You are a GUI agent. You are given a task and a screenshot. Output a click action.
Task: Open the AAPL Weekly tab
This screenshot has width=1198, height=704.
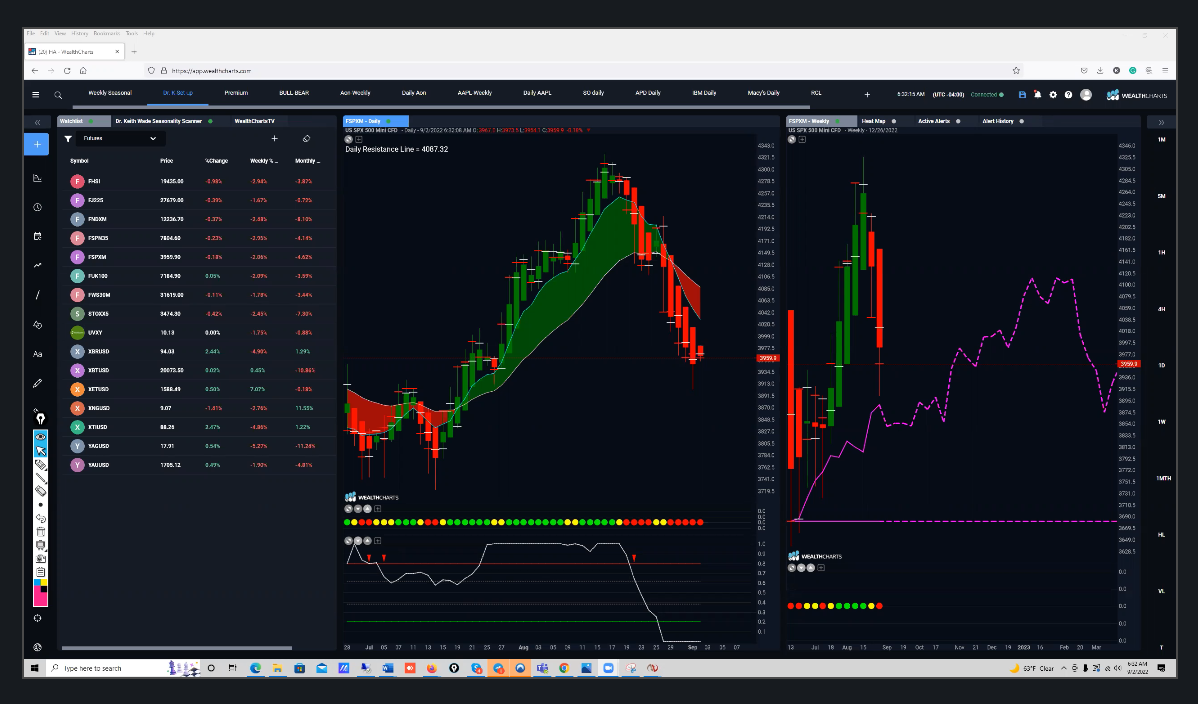(474, 93)
